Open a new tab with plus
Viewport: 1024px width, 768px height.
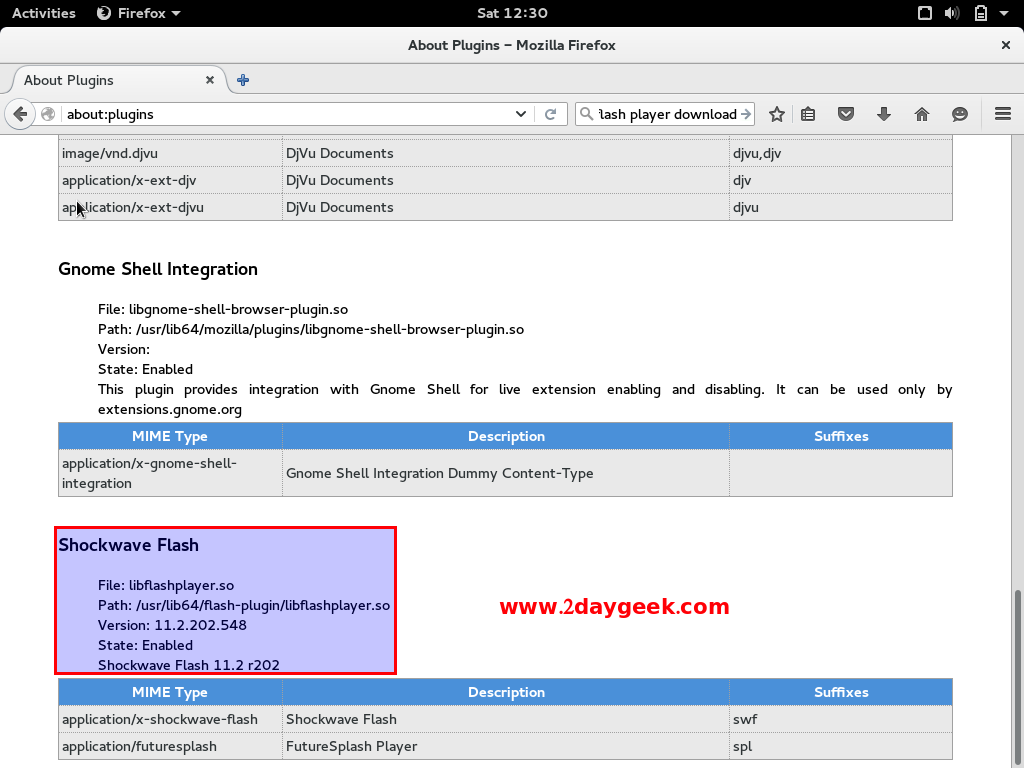tap(243, 80)
